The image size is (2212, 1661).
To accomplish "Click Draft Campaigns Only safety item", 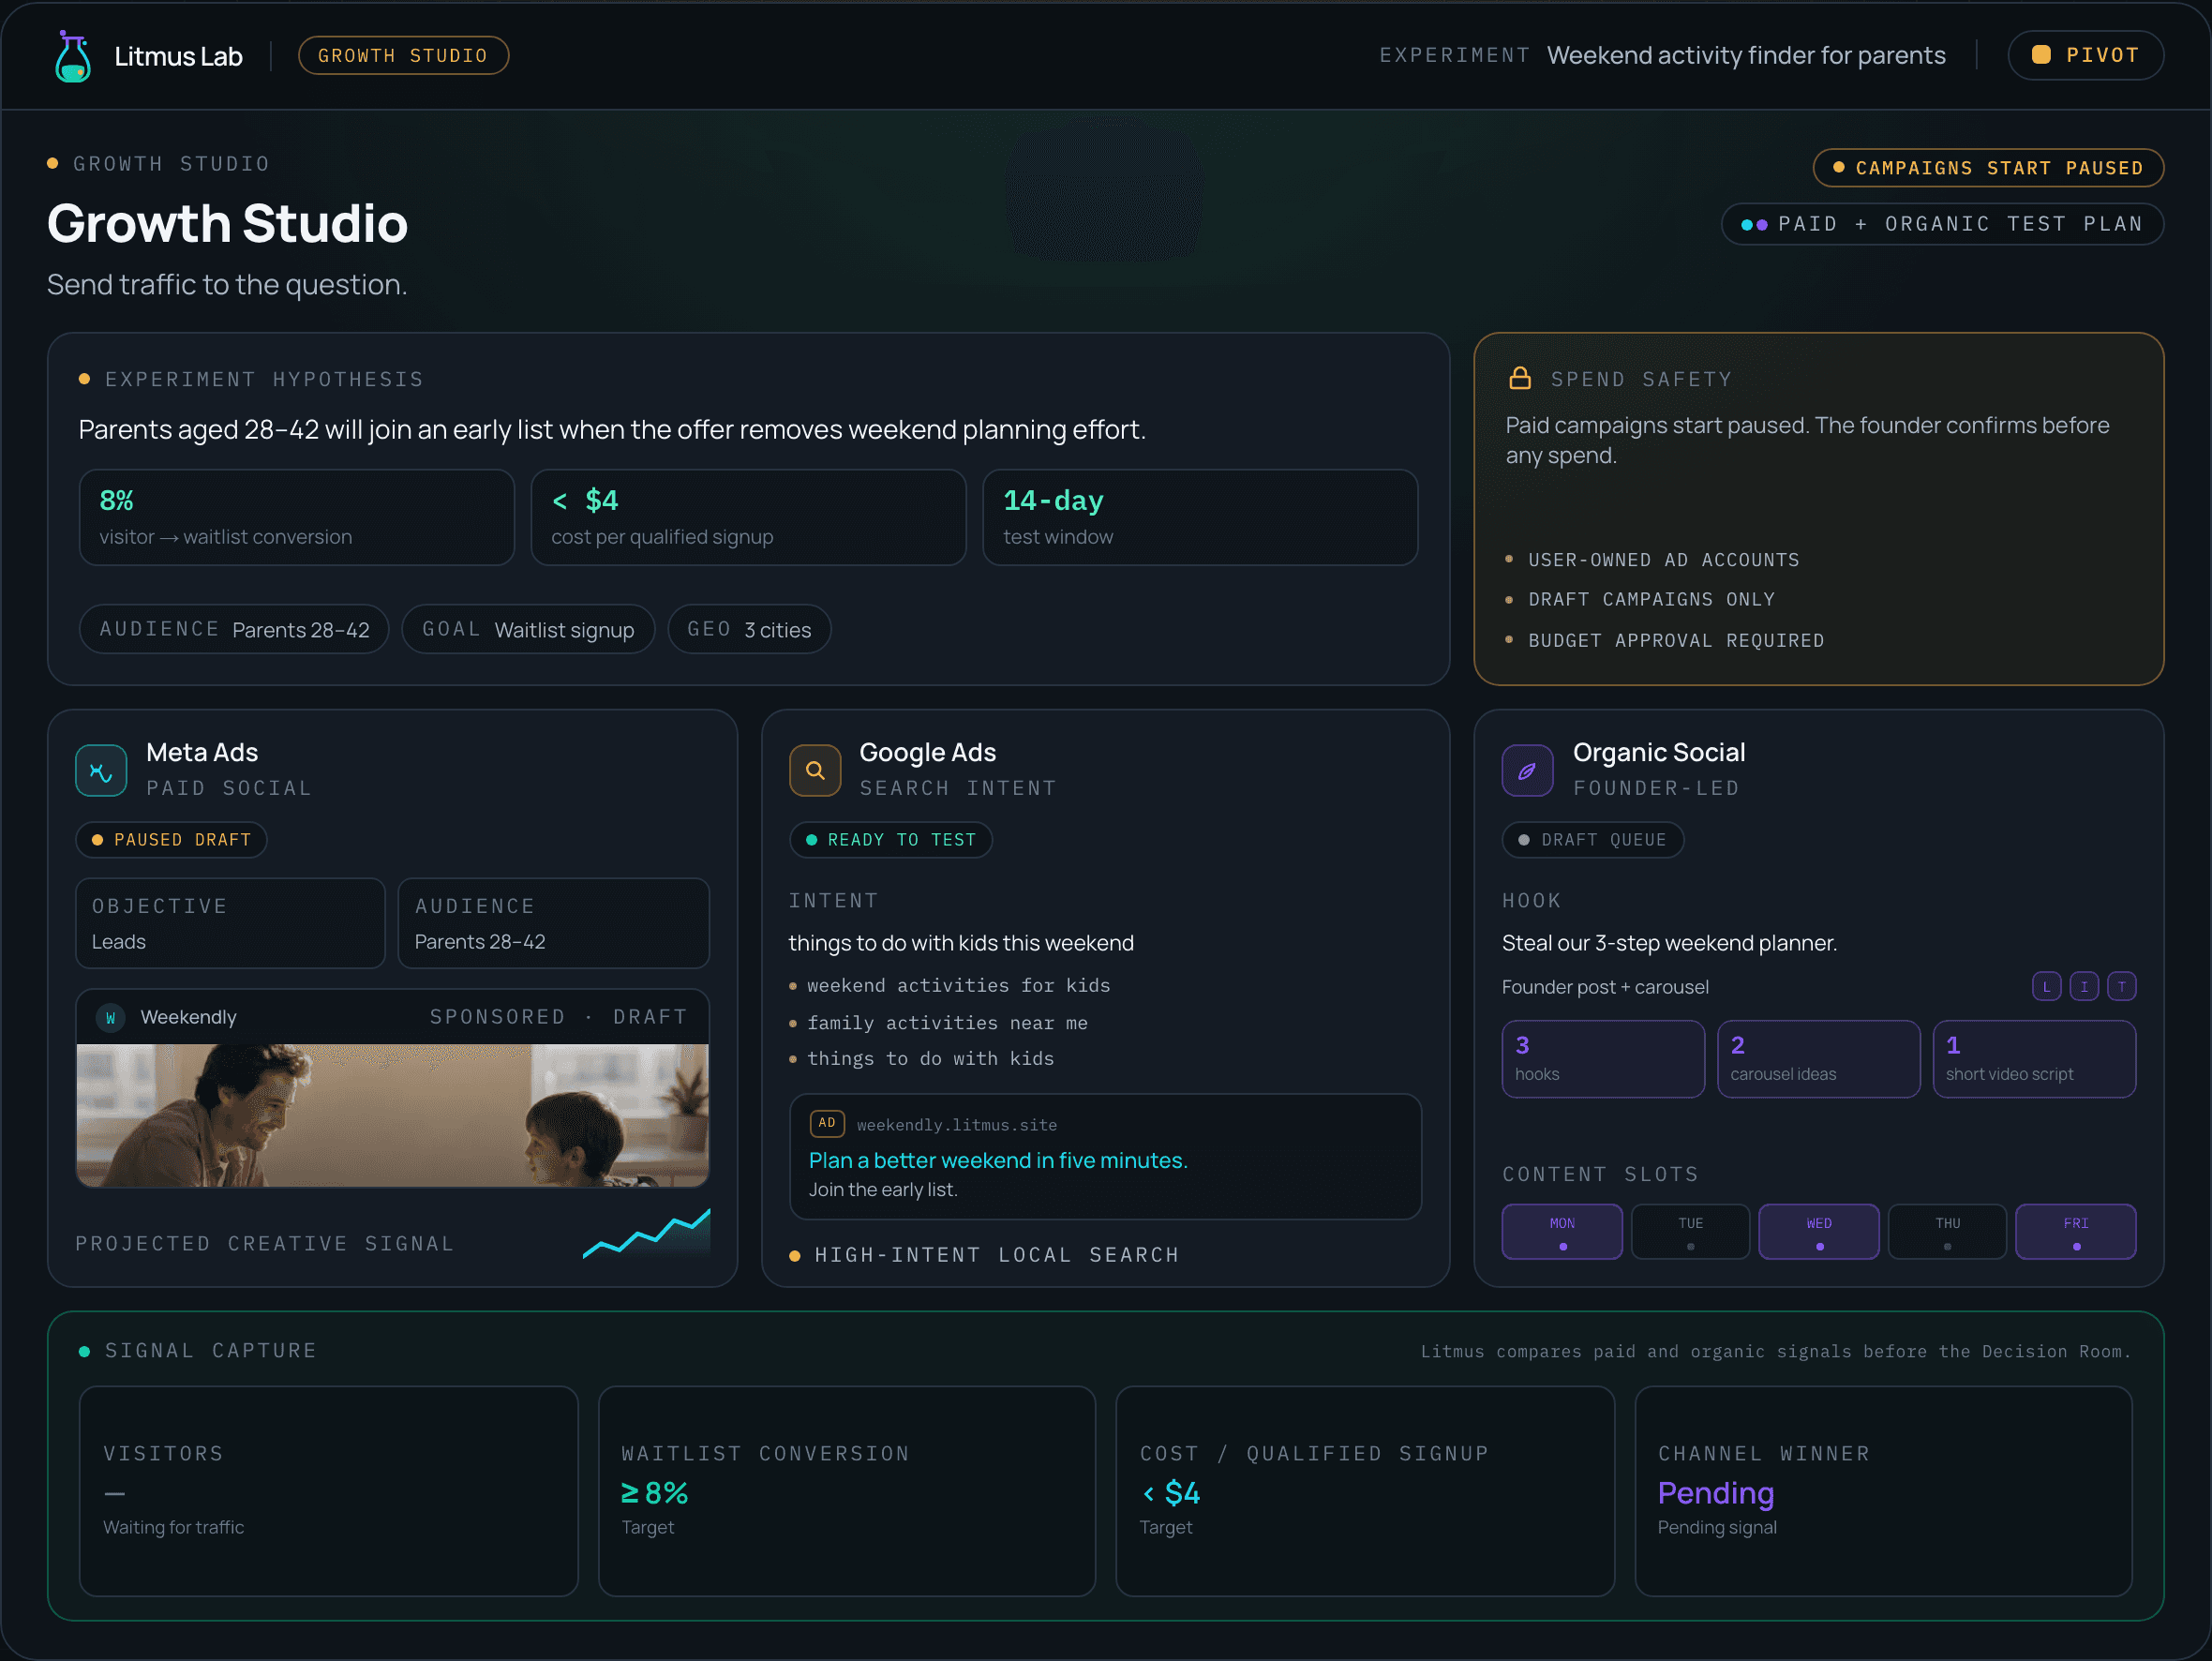I will coord(1651,599).
